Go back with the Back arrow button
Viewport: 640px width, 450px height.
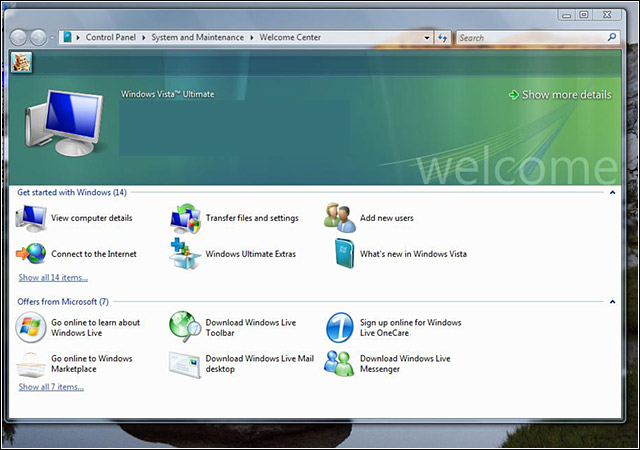[18, 38]
